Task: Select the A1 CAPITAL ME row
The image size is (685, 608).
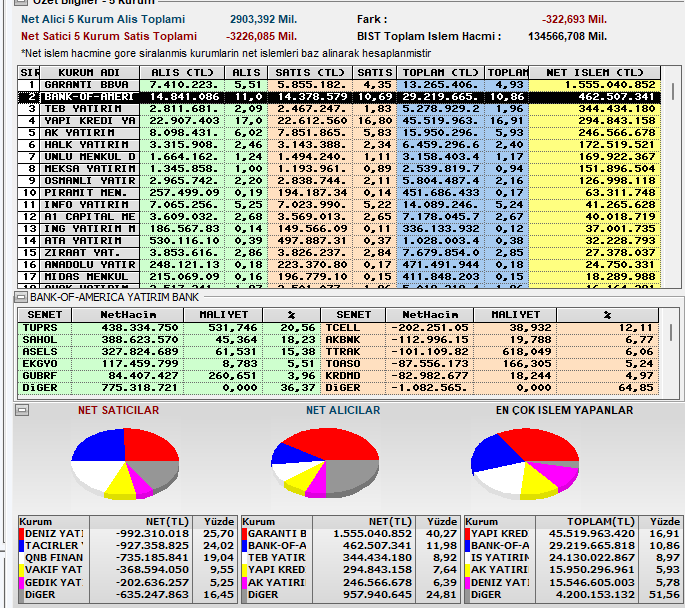Action: point(339,217)
